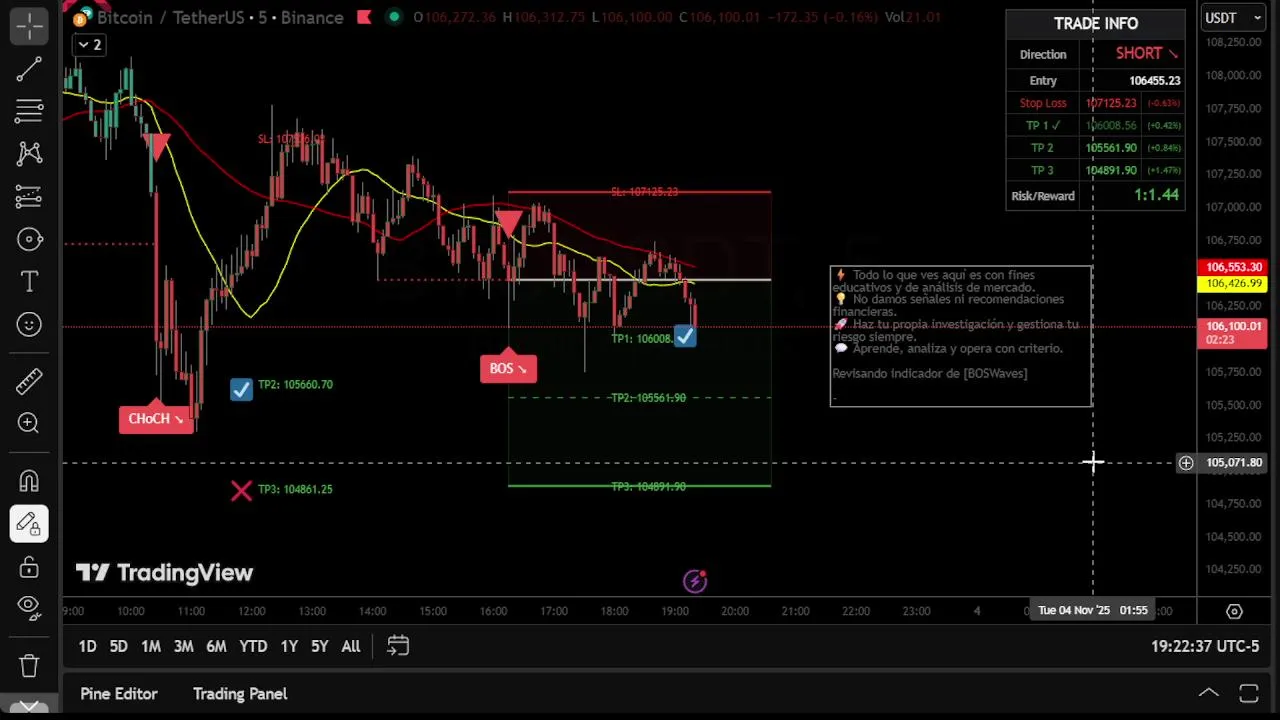Select the 5D date range
The height and width of the screenshot is (720, 1280).
coord(118,646)
